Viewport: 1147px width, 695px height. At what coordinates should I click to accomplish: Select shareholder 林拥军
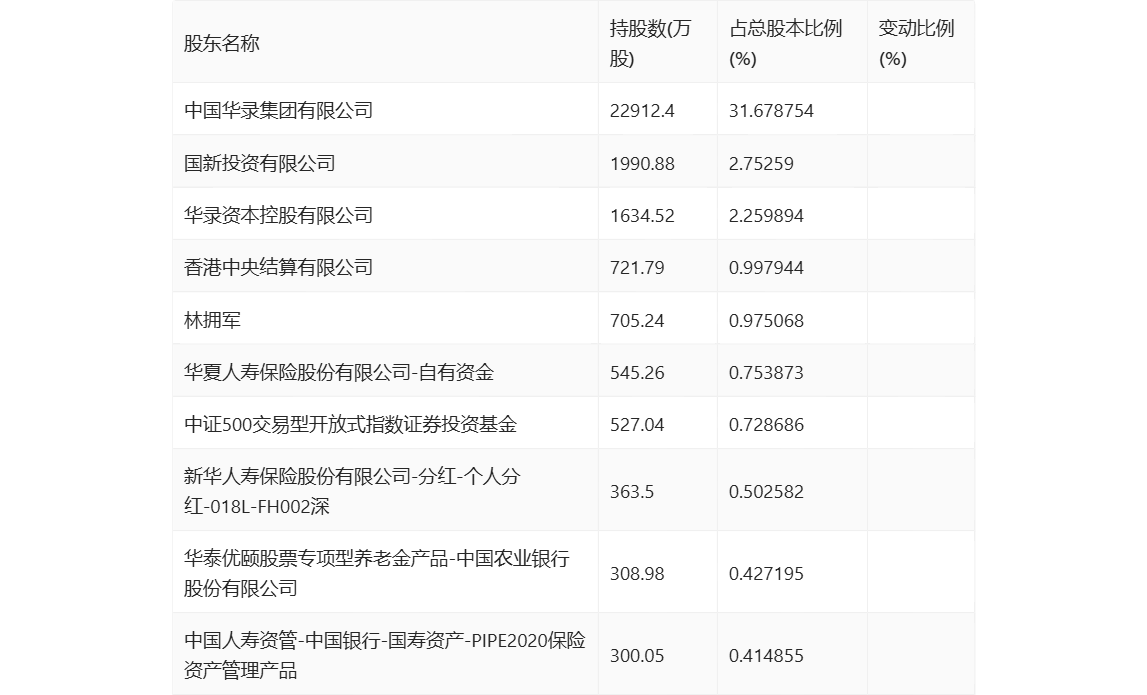point(212,320)
